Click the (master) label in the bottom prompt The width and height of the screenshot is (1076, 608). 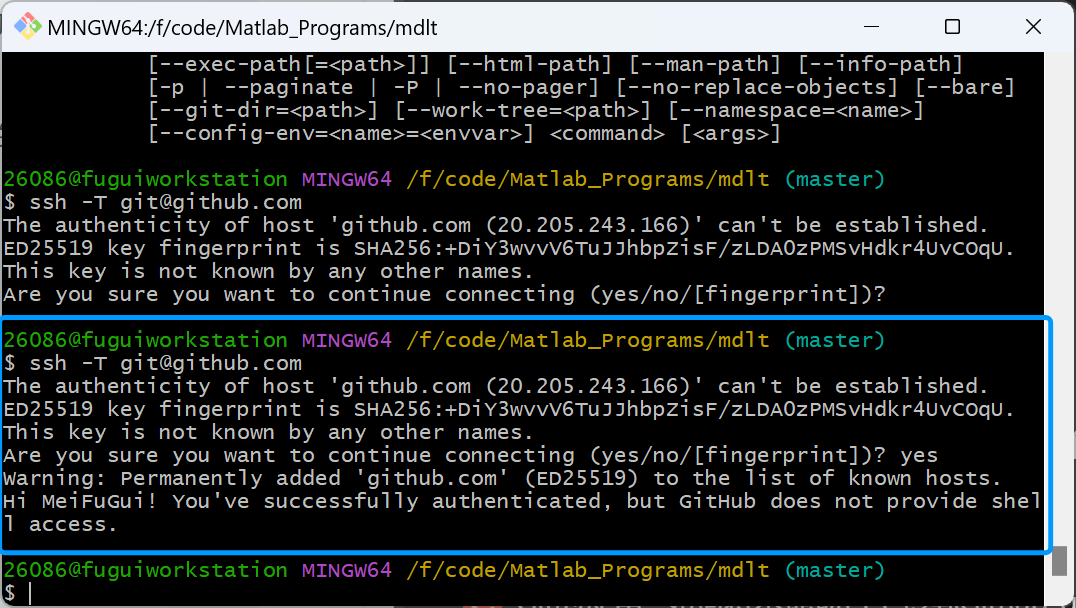pyautogui.click(x=835, y=571)
